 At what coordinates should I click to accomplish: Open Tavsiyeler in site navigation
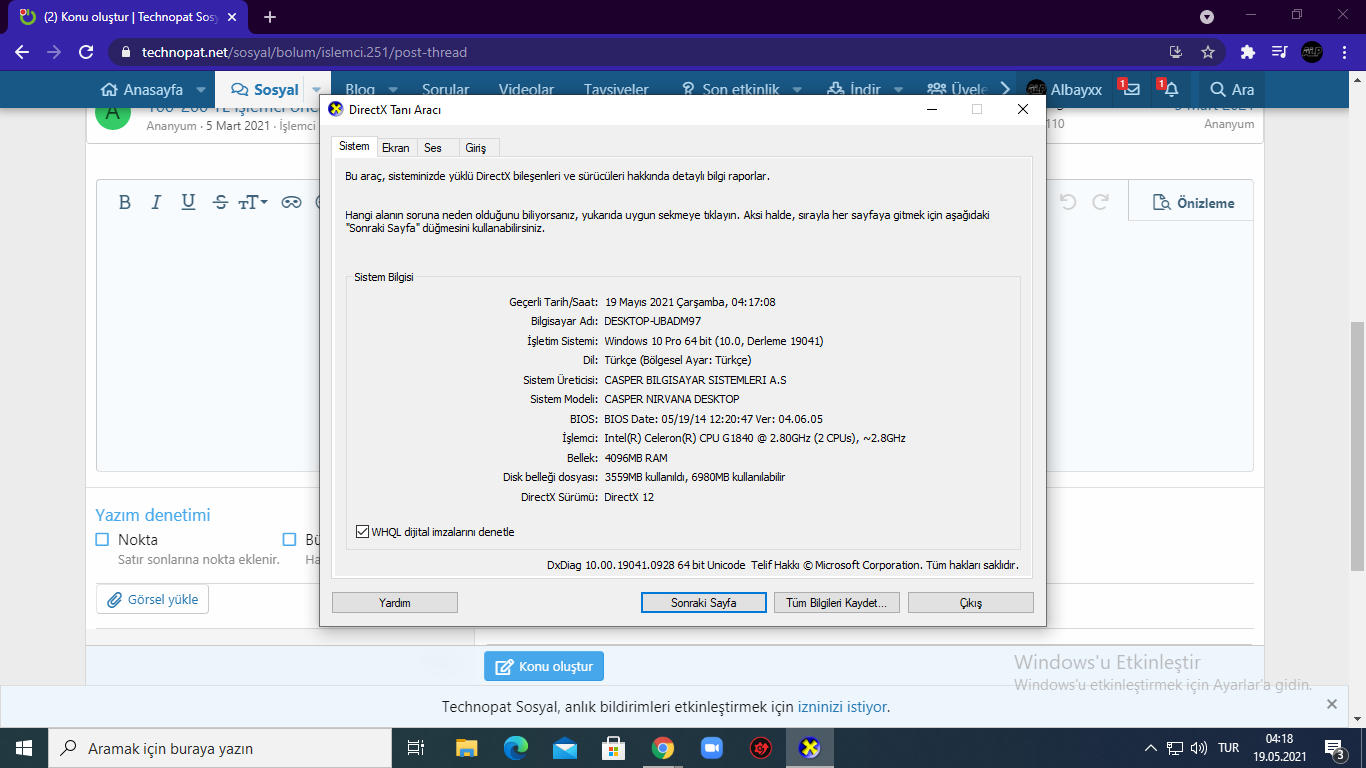tap(616, 89)
